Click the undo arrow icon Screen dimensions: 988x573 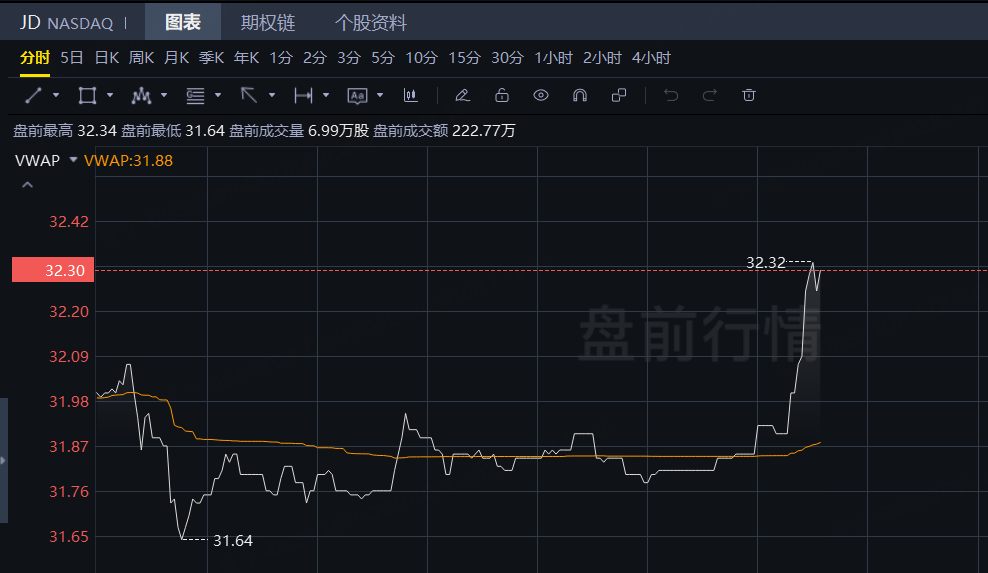click(x=671, y=95)
